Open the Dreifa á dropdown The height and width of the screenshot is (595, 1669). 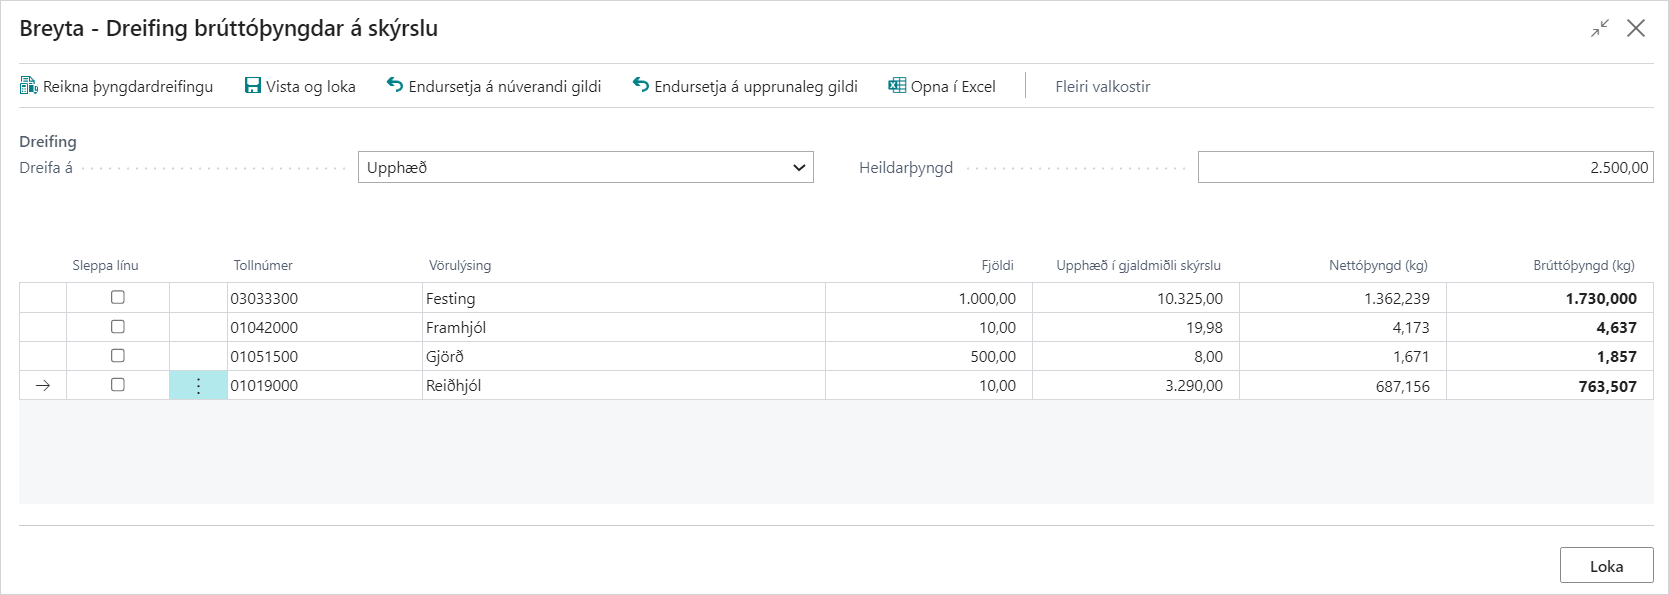click(585, 167)
